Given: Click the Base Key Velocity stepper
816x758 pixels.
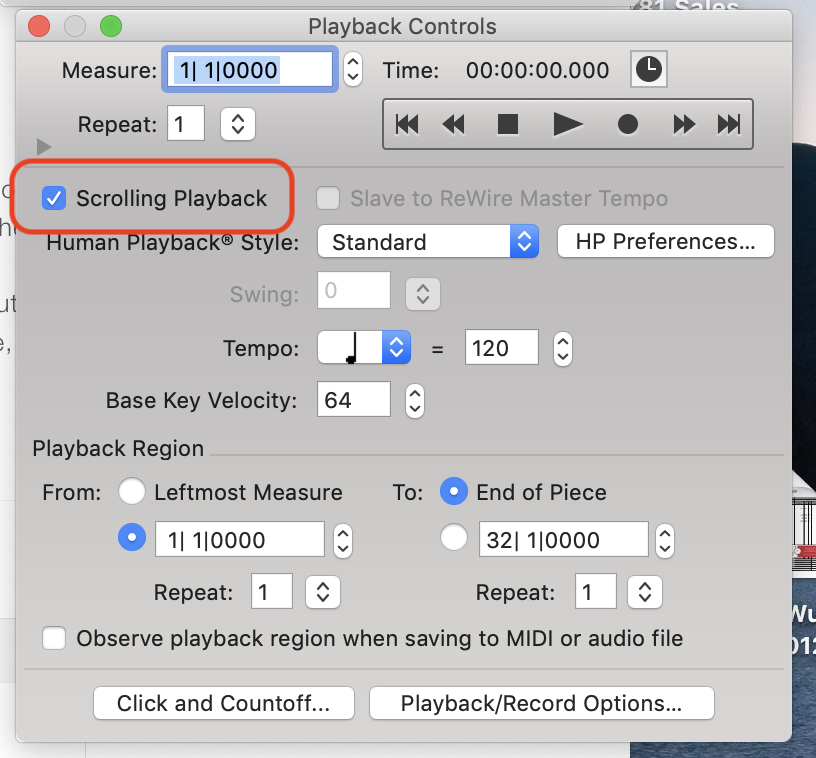Looking at the screenshot, I should [414, 401].
